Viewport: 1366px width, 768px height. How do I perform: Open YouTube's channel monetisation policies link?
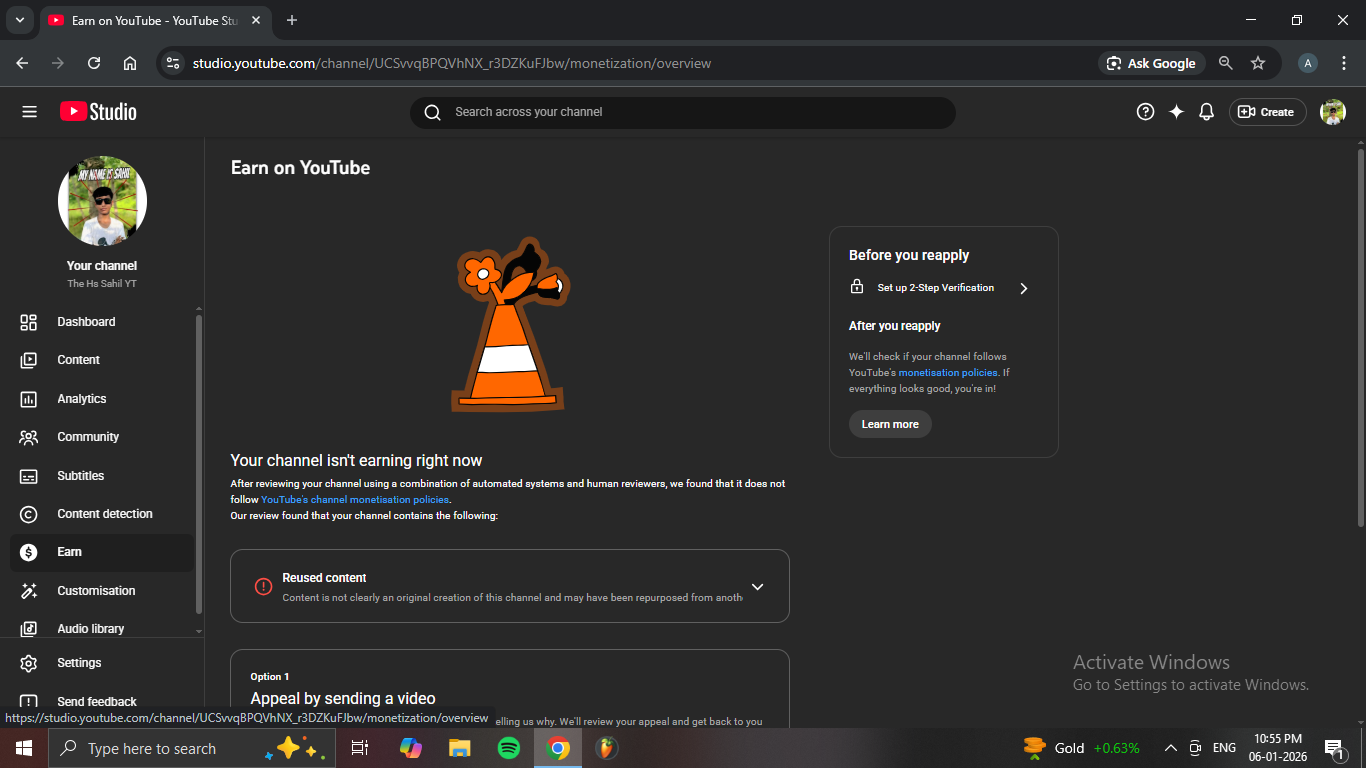[355, 500]
